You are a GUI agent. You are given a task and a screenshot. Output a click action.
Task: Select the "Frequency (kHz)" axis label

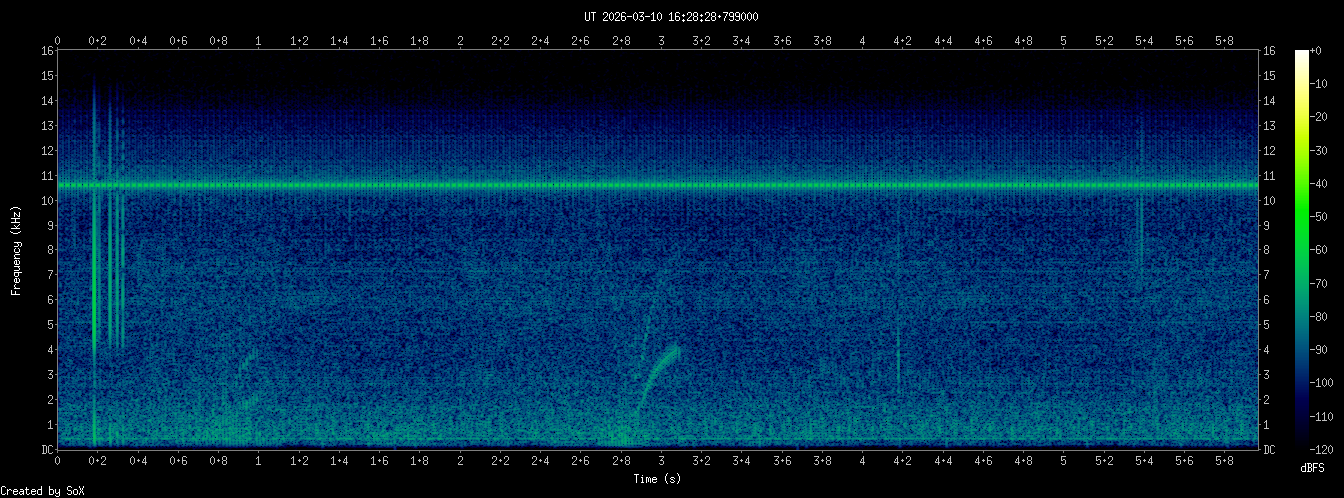click(16, 250)
